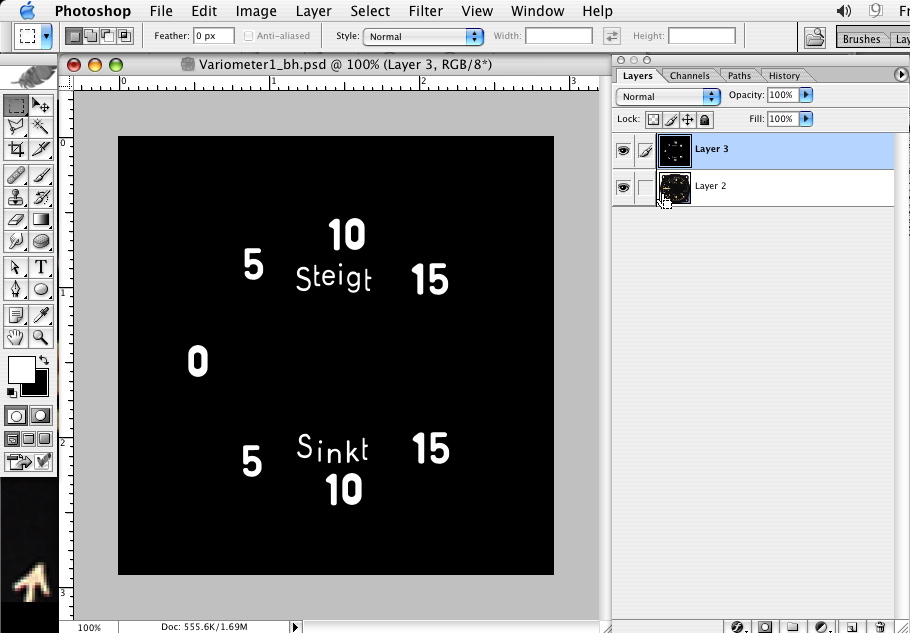
Task: Select the Crop tool
Action: [x=16, y=149]
